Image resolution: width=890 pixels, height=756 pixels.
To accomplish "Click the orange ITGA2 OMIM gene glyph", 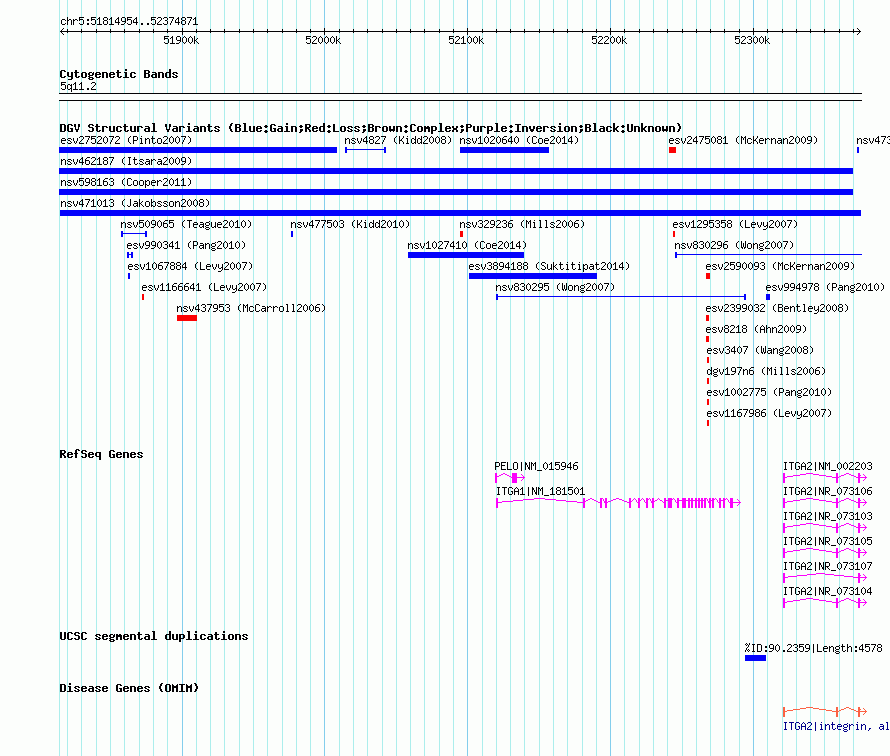I will click(x=825, y=711).
